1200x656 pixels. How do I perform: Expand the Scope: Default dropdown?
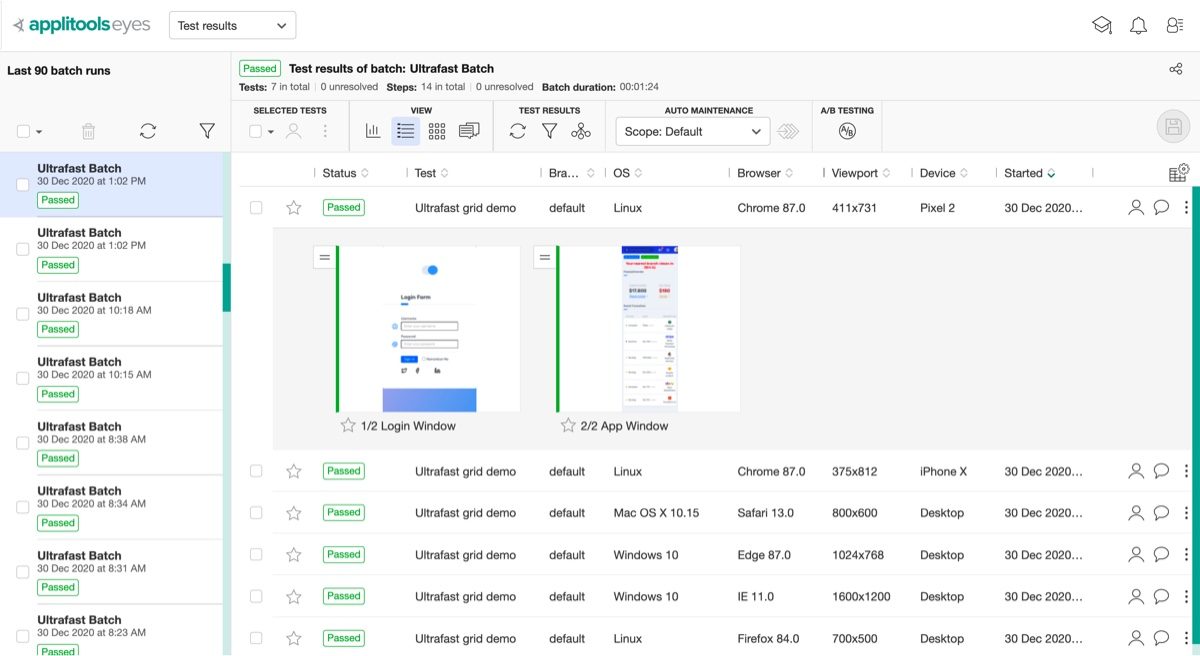[x=692, y=131]
